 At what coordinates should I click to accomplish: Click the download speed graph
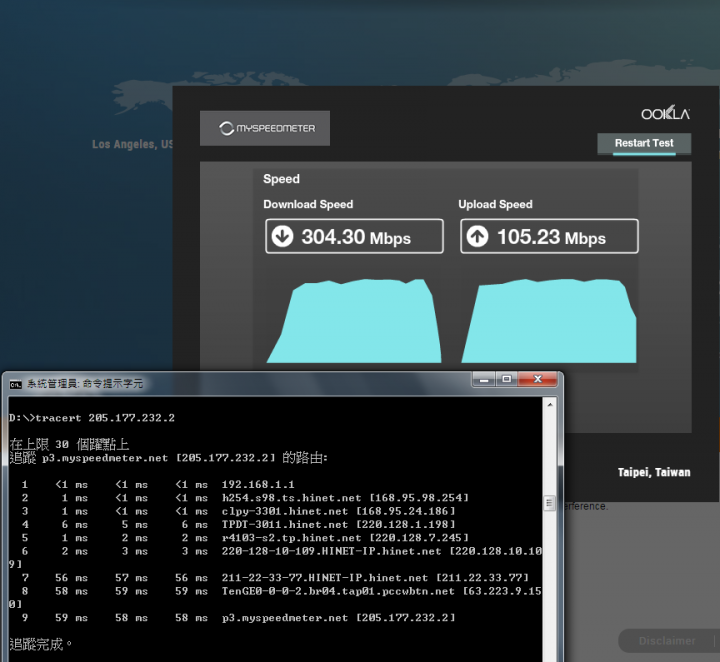[354, 320]
